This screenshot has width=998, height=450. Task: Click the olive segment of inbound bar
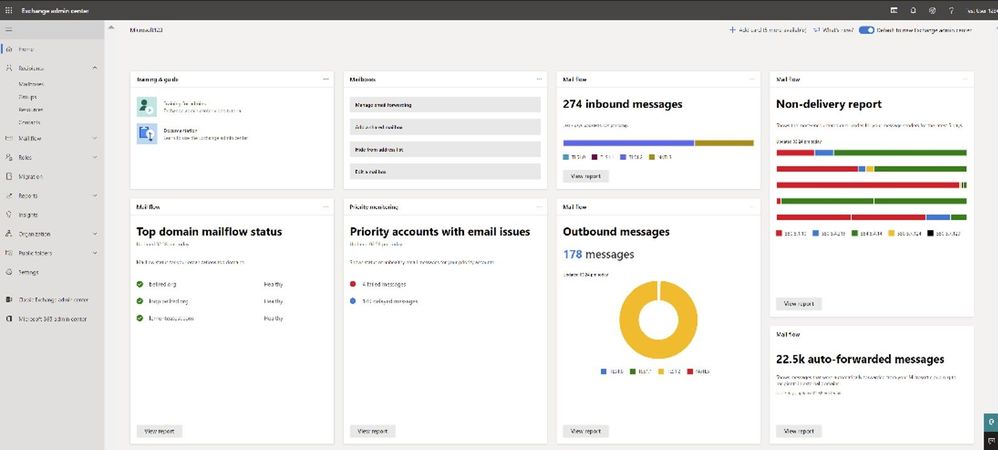click(x=724, y=143)
